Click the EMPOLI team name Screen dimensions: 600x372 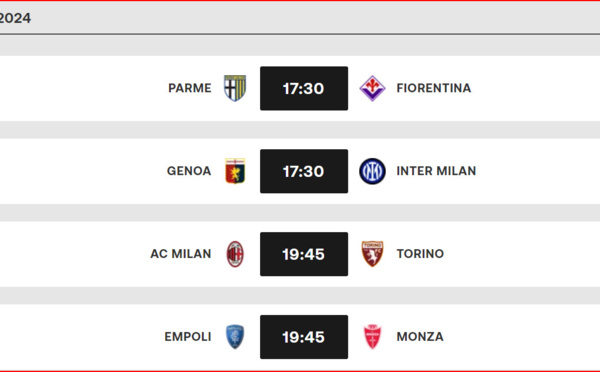tap(188, 336)
